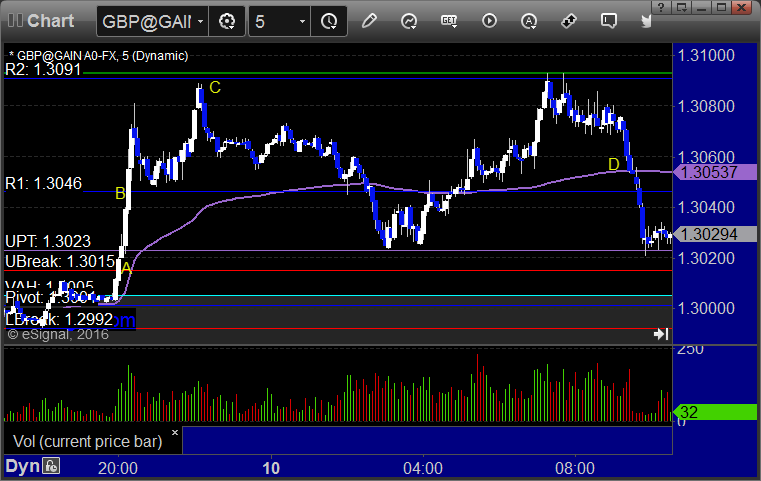Viewport: 761px width, 481px height.
Task: Click the 1.30000 price axis label
Action: pyautogui.click(x=706, y=308)
